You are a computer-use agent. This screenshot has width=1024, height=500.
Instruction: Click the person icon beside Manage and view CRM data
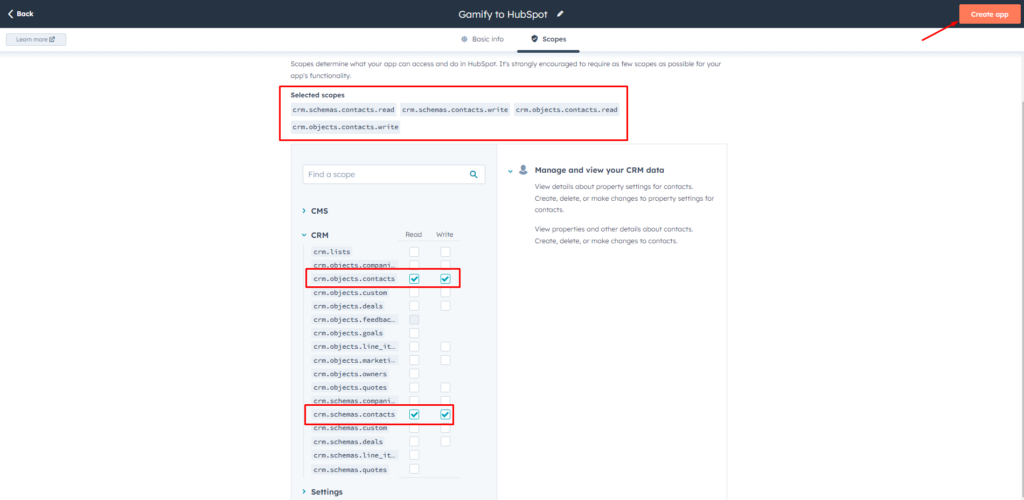(523, 170)
